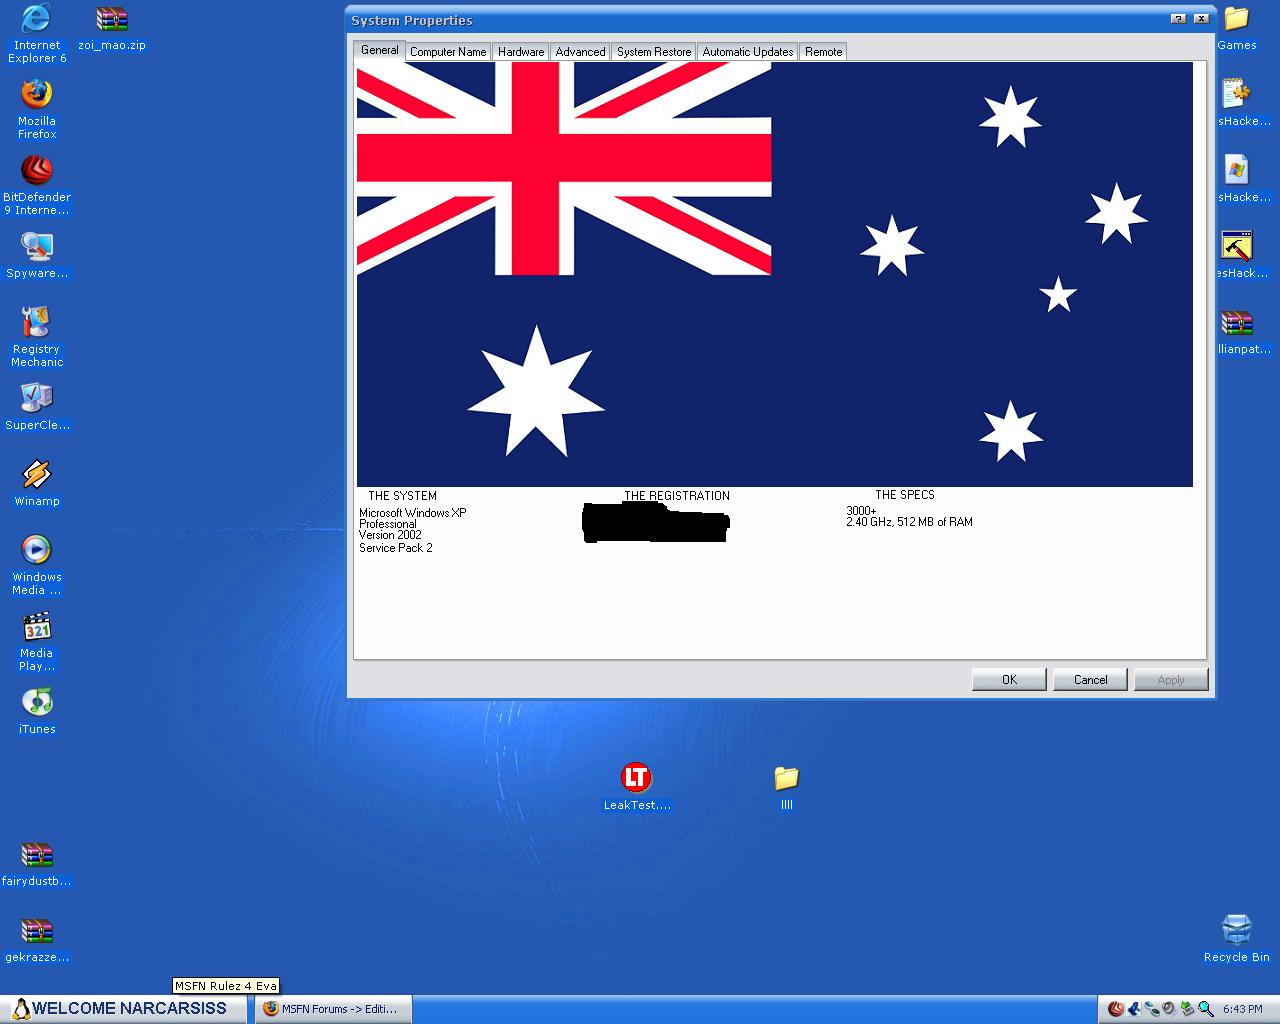Click the magnifying glass tray icon
This screenshot has height=1024, width=1280.
pos(1206,1009)
